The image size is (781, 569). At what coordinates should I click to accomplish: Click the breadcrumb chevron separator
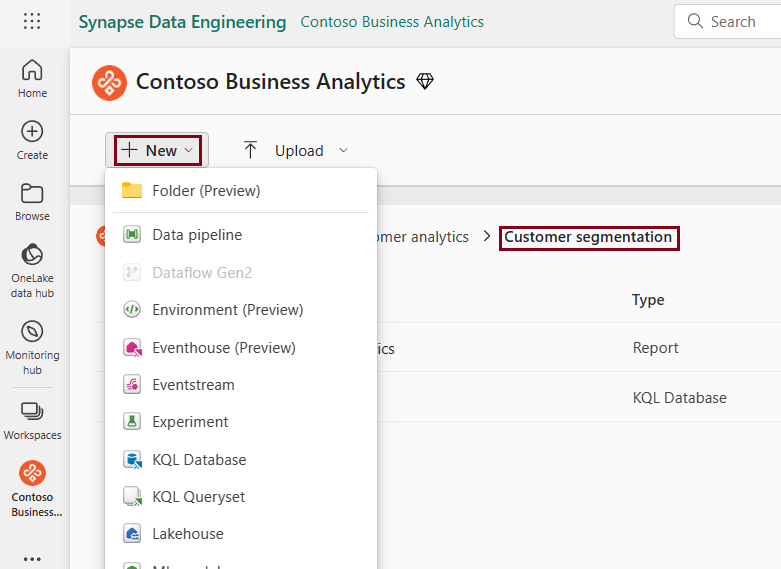pyautogui.click(x=487, y=236)
